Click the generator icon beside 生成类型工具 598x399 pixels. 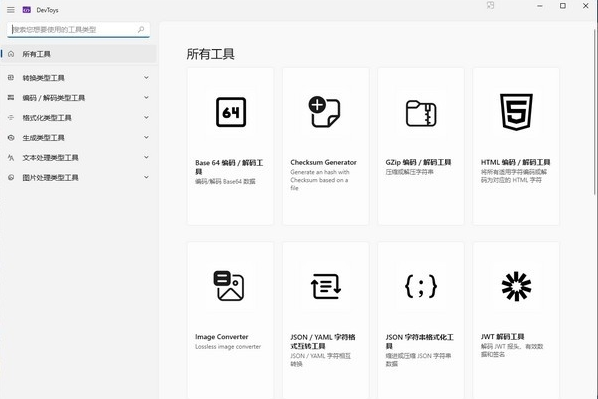pyautogui.click(x=11, y=137)
